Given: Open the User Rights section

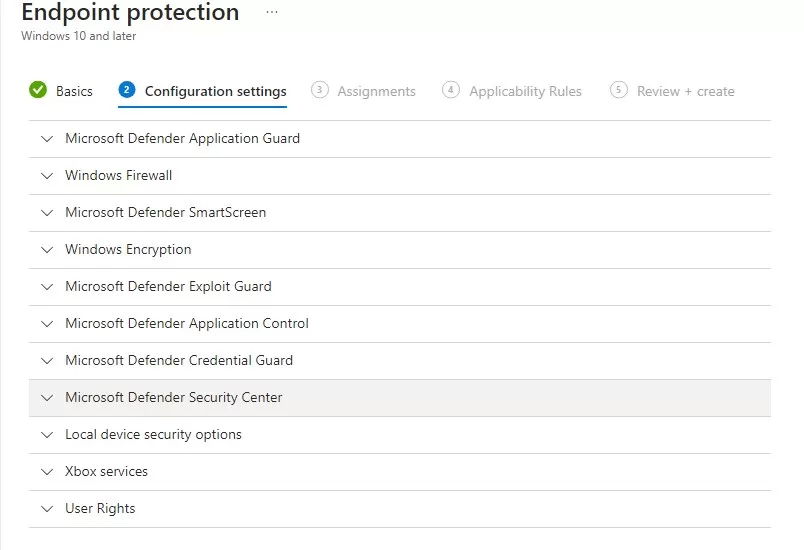Looking at the screenshot, I should (x=400, y=509).
